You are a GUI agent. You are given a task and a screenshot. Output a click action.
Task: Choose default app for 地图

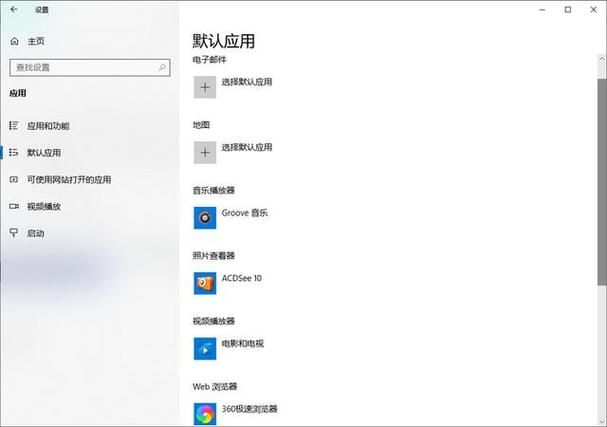246,147
